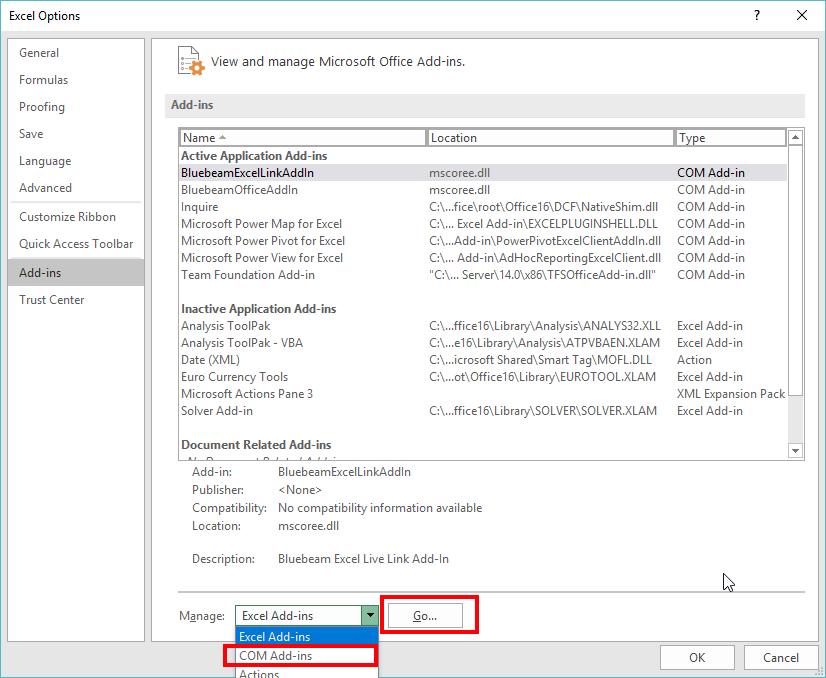This screenshot has height=678, width=826.
Task: Select the Euro Currency Tools row
Action: [x=483, y=377]
